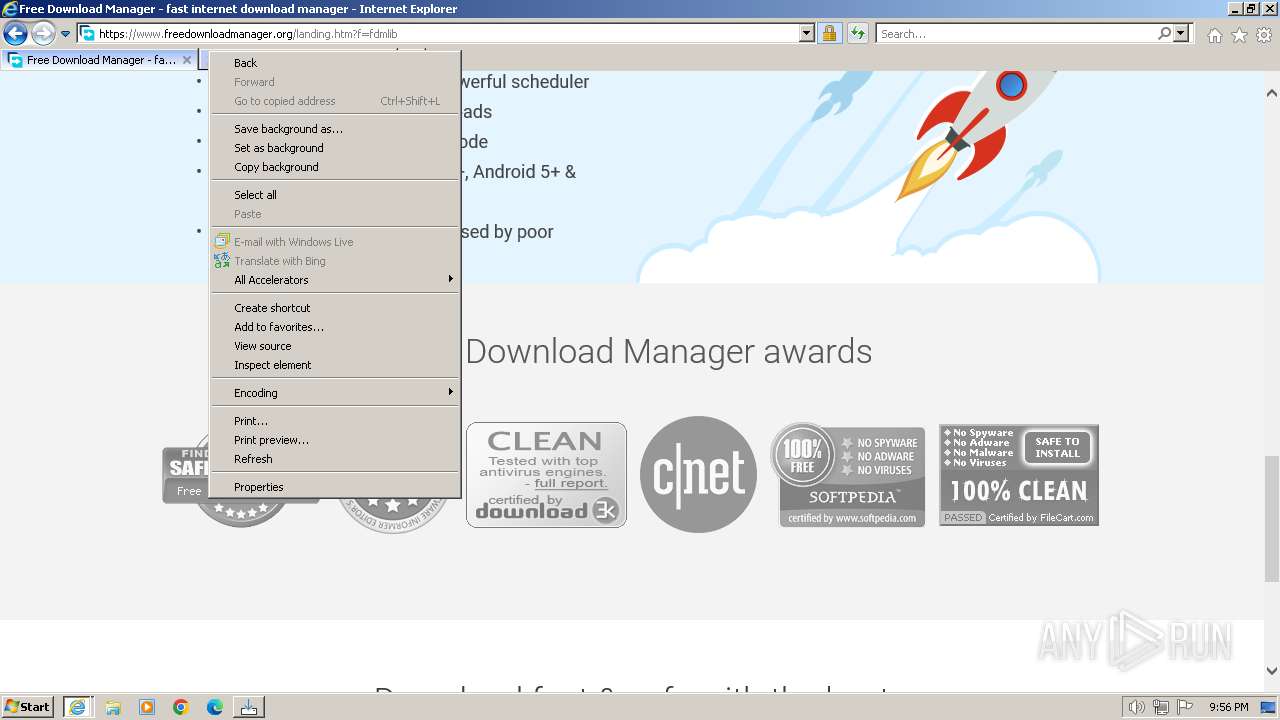Choose Create shortcut
This screenshot has width=1280, height=720.
[x=335, y=308]
